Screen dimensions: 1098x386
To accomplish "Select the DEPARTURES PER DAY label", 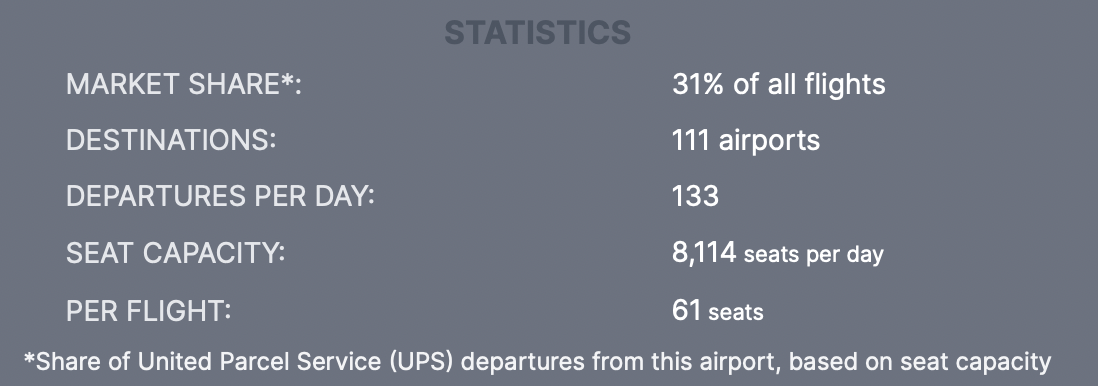I will pos(220,196).
